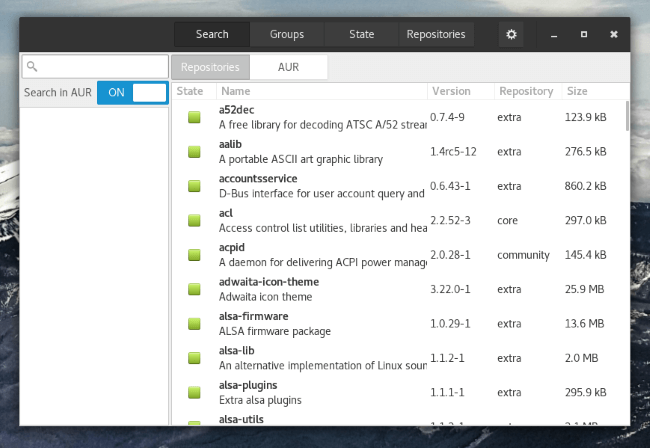Select the adwaita-icon-theme package name
This screenshot has height=448, width=650.
pos(269,282)
